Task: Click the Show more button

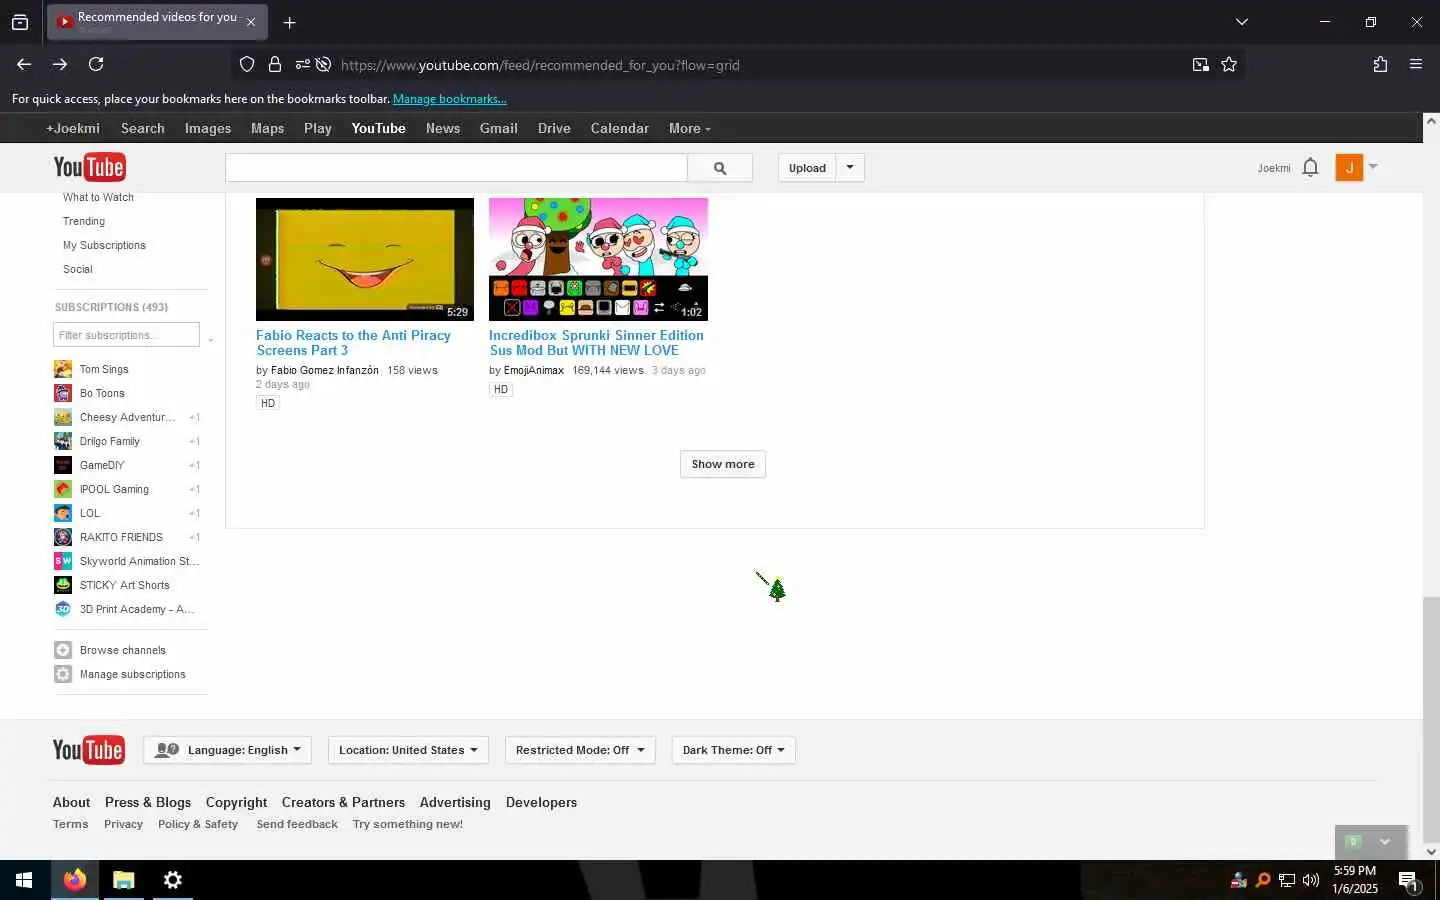Action: 723,464
